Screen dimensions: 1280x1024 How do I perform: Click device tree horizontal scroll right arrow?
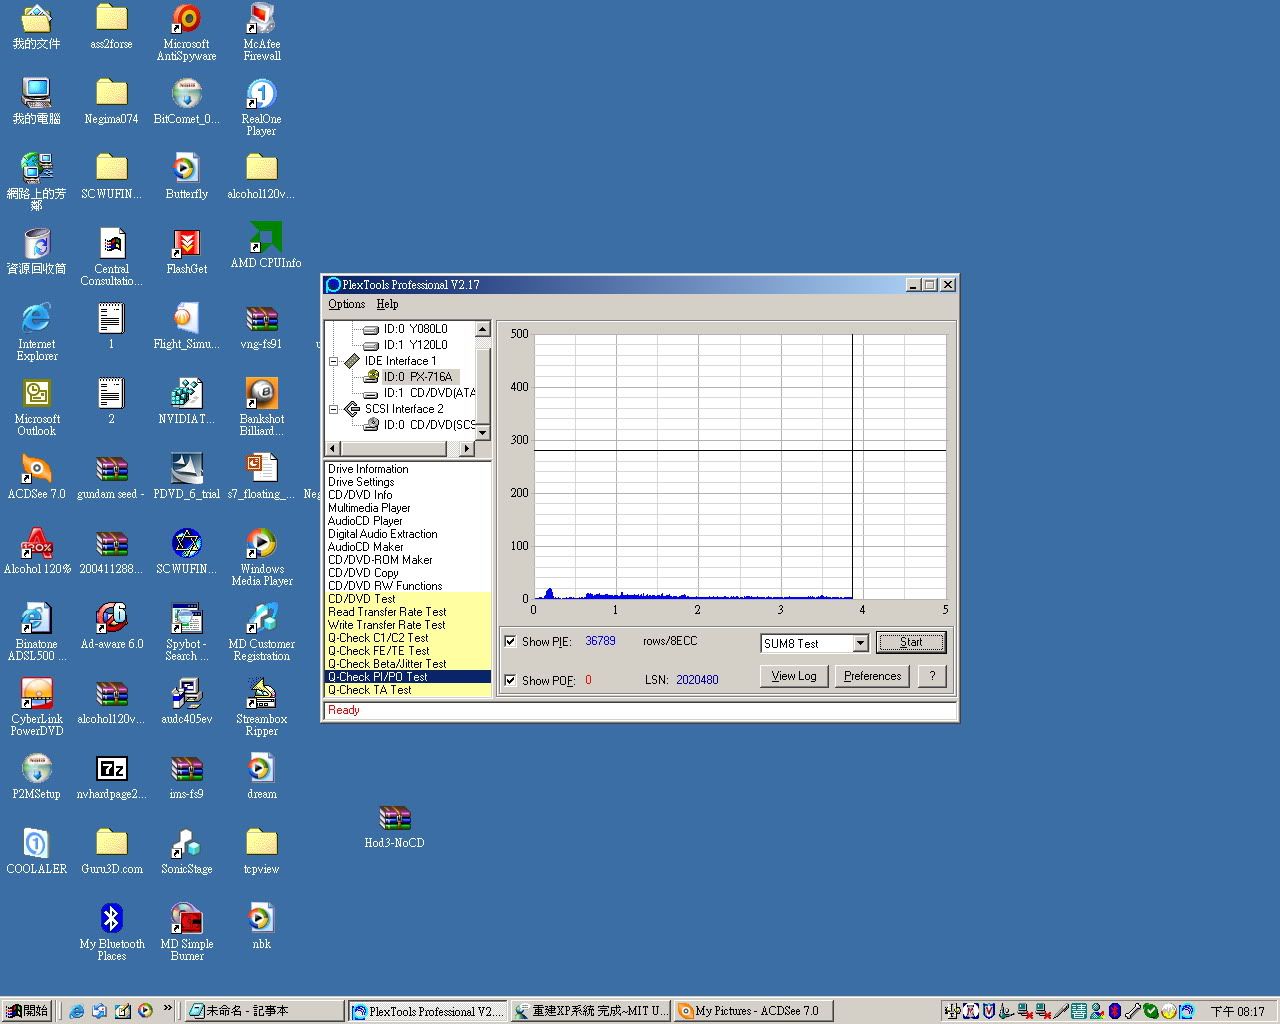[x=466, y=449]
